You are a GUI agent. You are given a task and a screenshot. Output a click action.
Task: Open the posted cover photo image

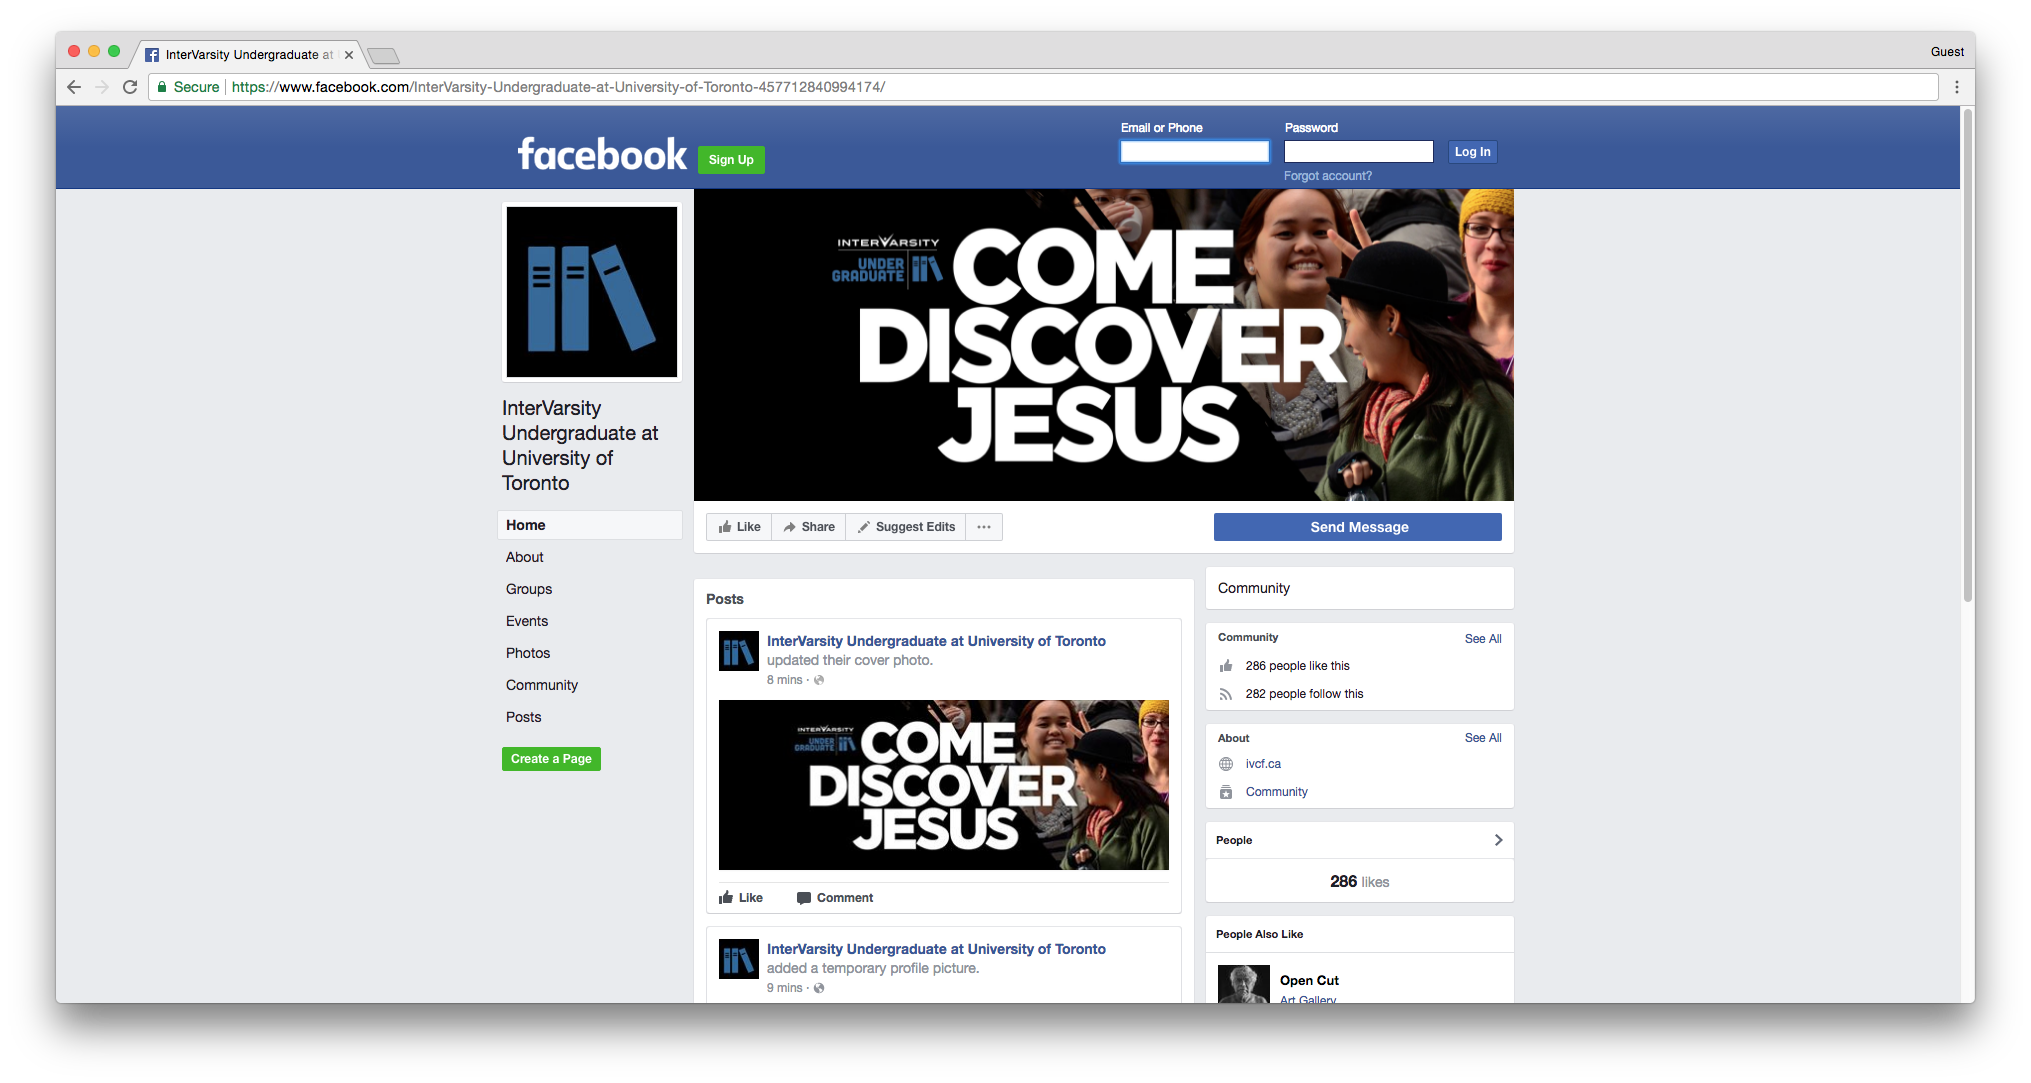(943, 785)
